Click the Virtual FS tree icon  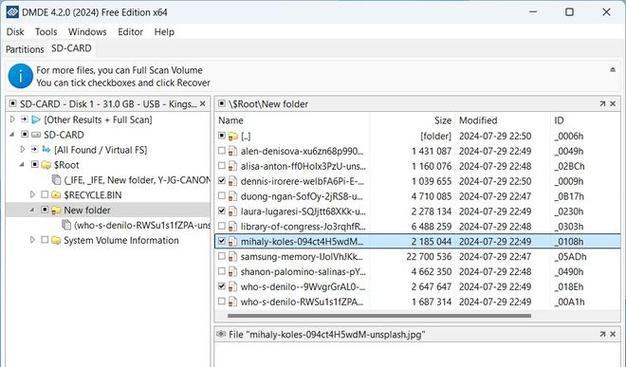coord(46,150)
